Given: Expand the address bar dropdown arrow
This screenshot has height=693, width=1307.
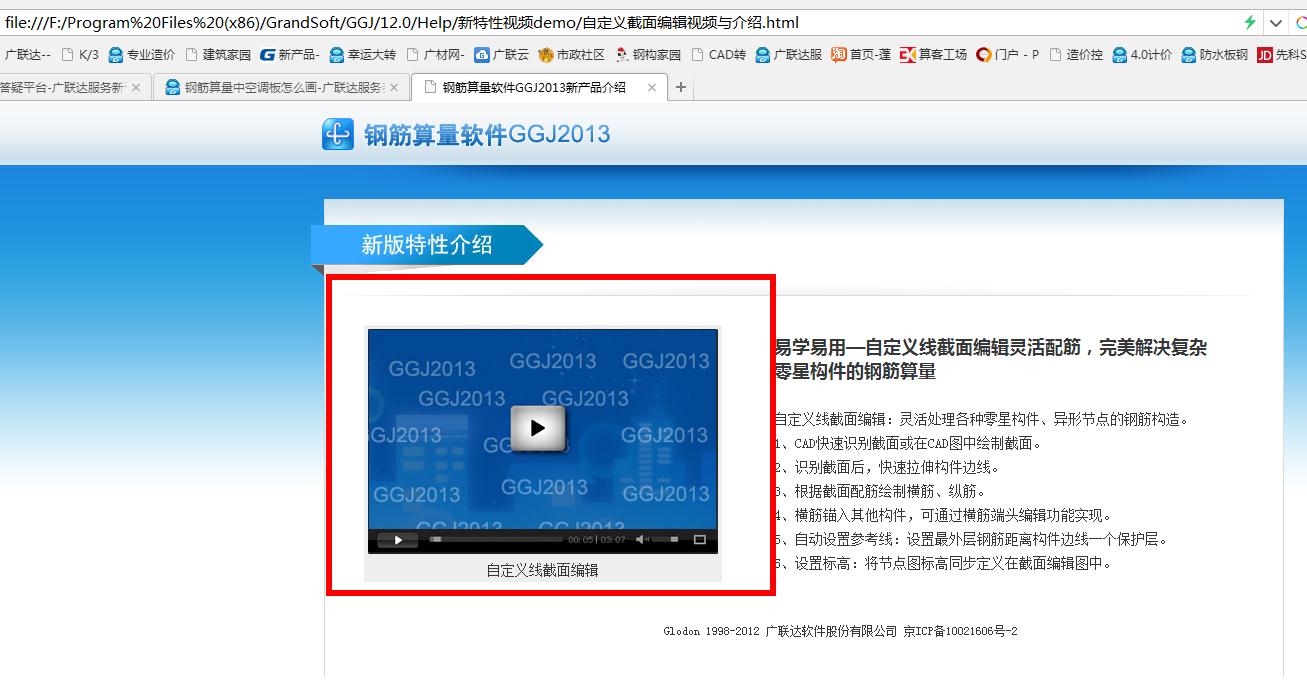Looking at the screenshot, I should 1276,22.
